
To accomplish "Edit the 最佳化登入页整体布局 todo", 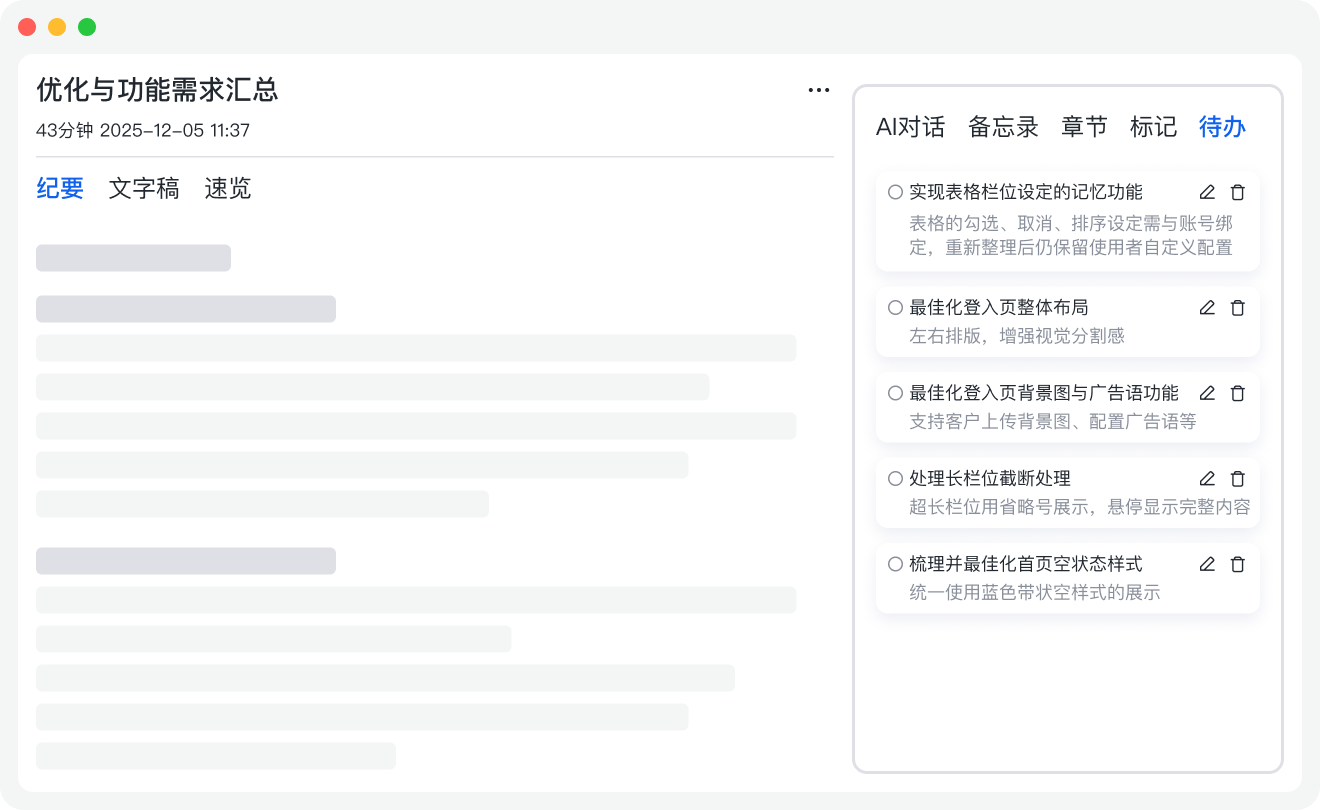I will [1207, 308].
